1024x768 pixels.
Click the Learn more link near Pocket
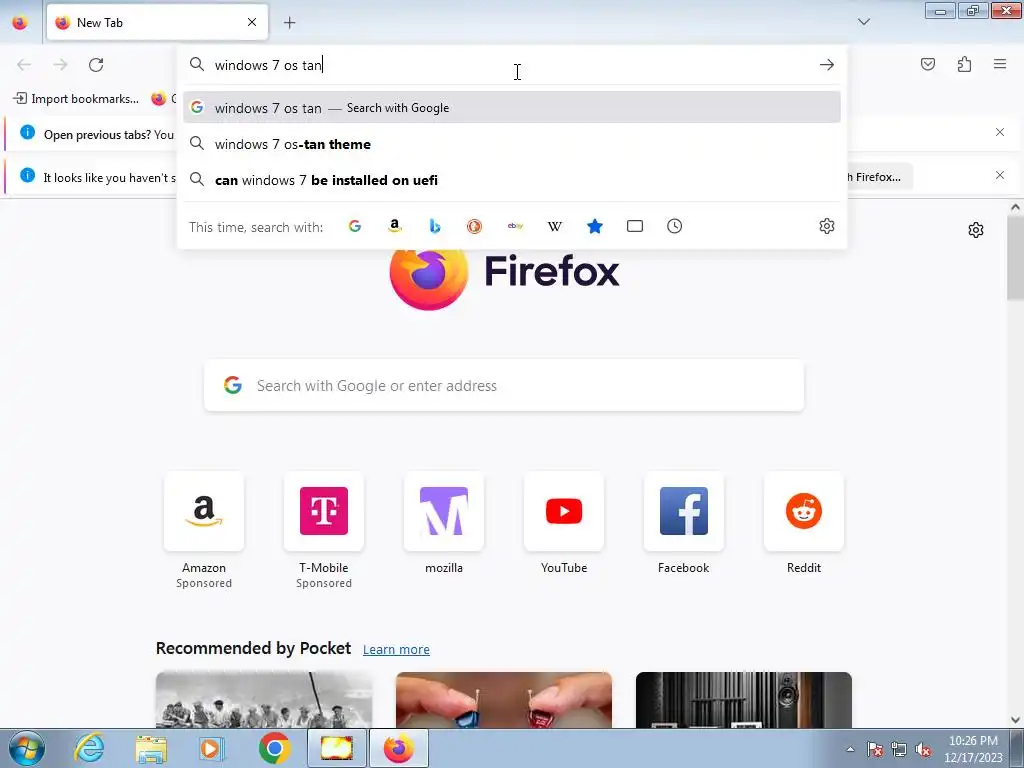[396, 649]
